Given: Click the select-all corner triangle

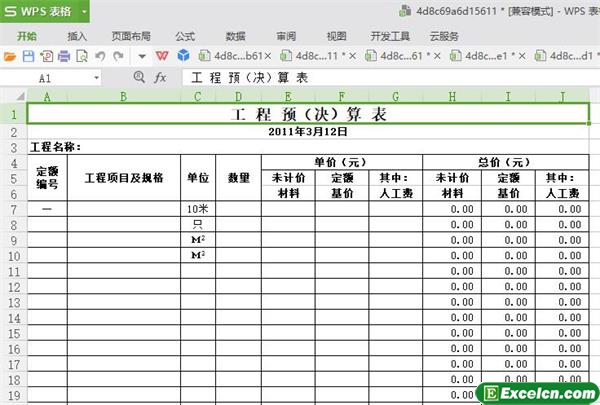Looking at the screenshot, I should (20, 96).
